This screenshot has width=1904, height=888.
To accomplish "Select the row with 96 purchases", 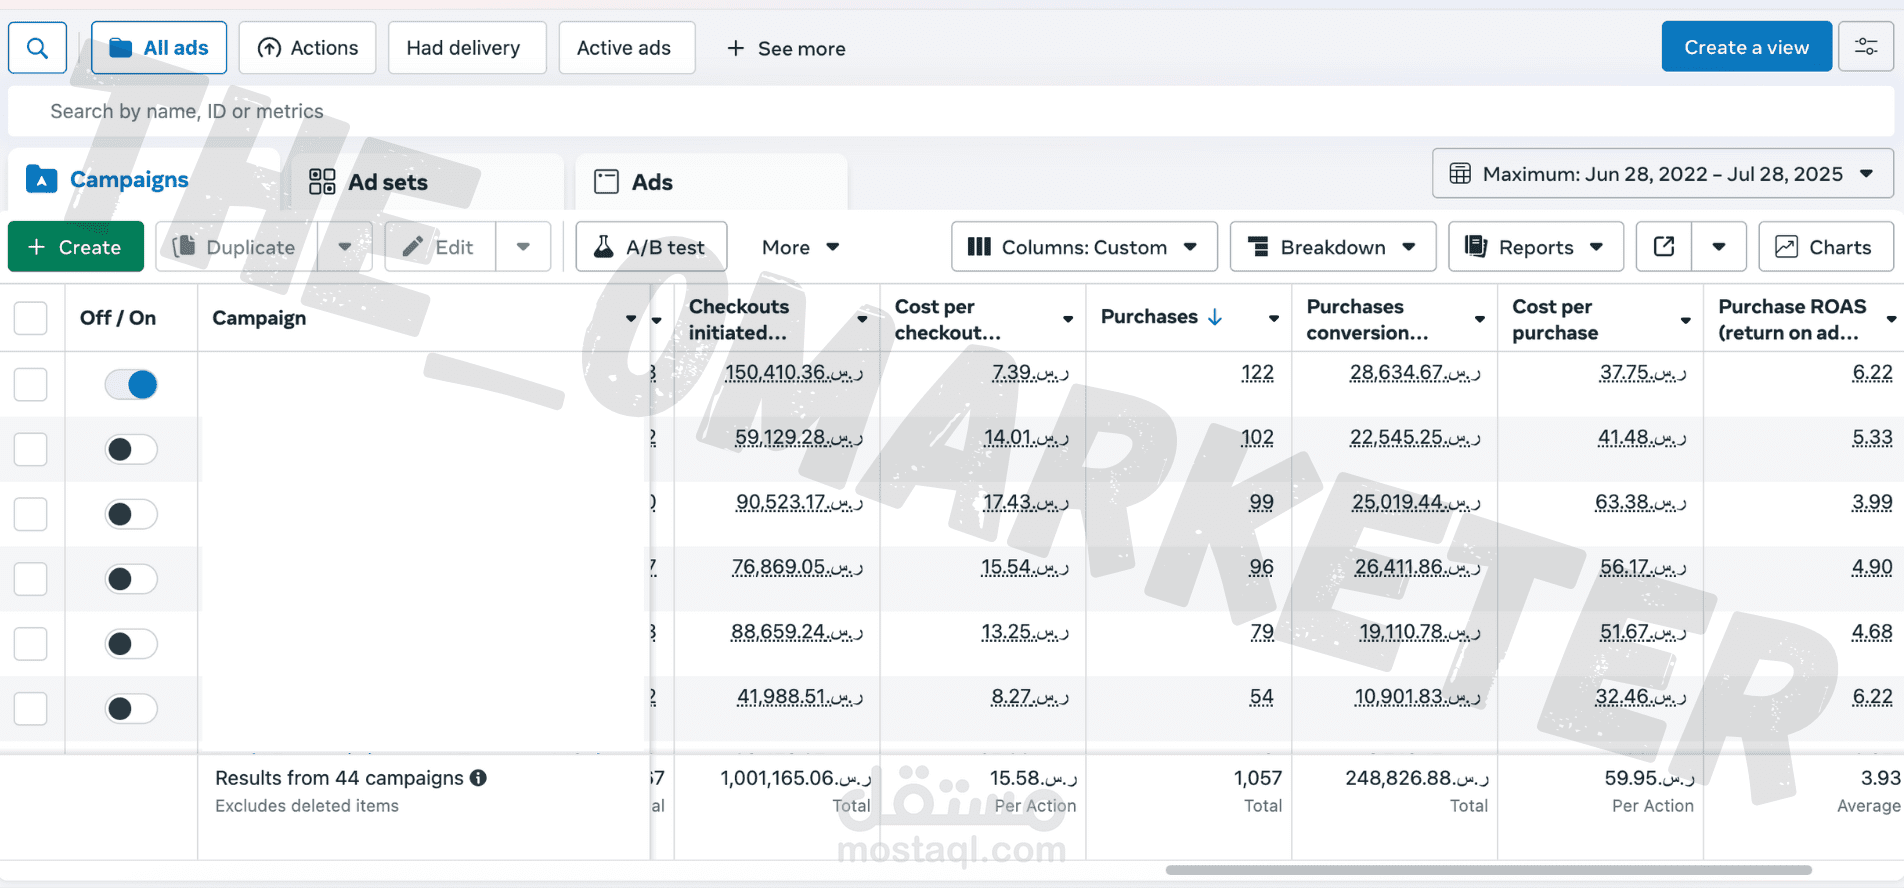I will pyautogui.click(x=31, y=578).
